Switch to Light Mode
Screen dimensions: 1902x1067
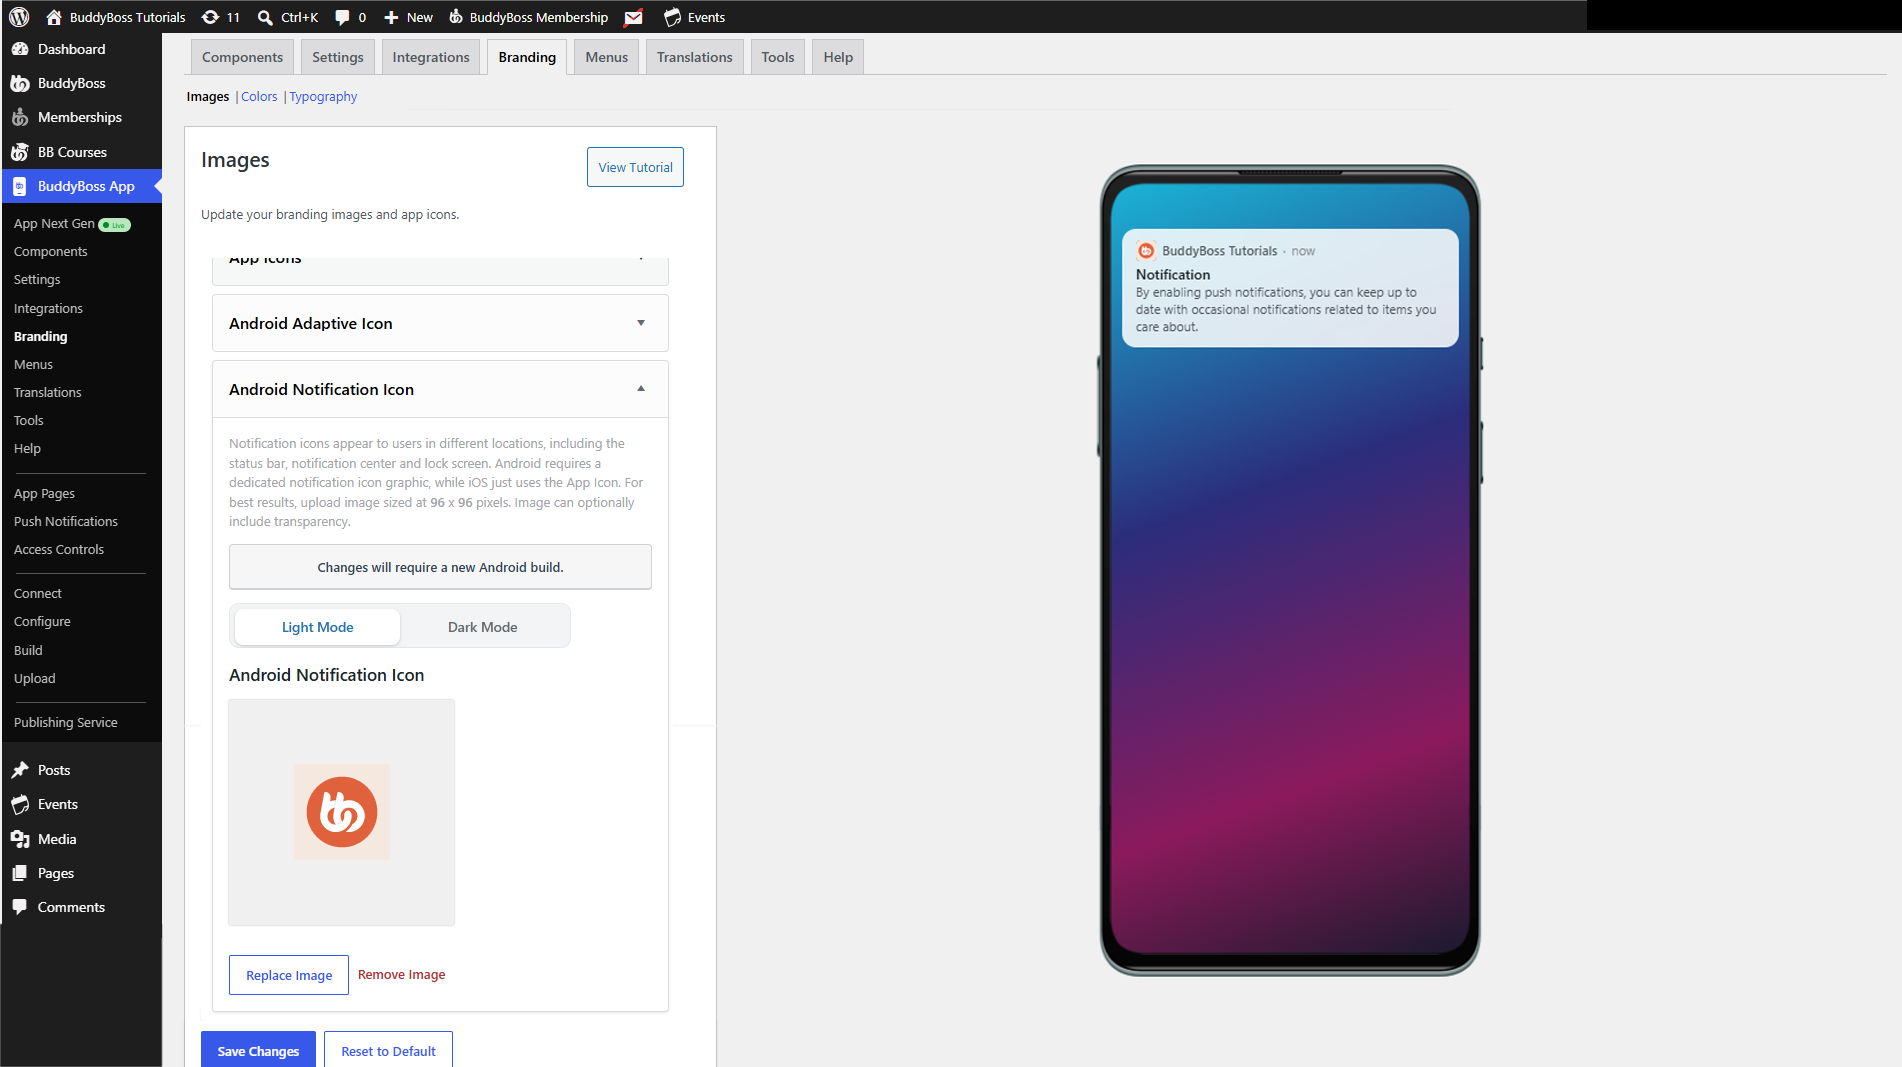317,627
